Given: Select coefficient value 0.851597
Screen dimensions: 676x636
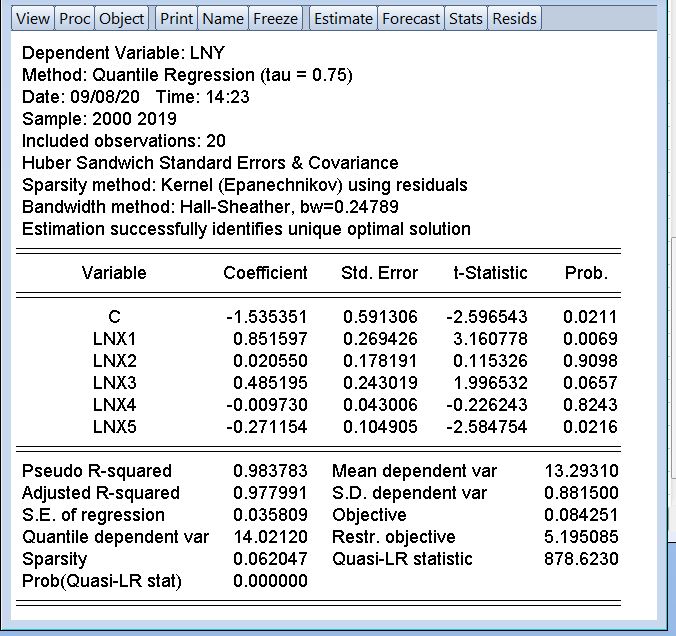Looking at the screenshot, I should [270, 339].
